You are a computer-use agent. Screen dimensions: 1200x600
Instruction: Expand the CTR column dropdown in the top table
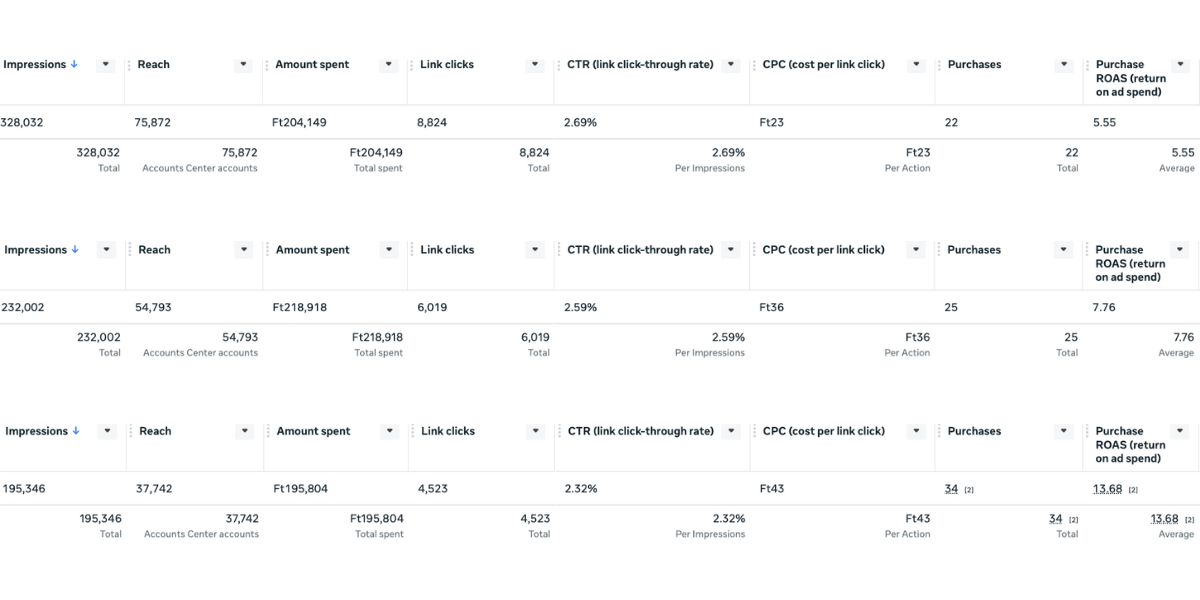[x=732, y=64]
